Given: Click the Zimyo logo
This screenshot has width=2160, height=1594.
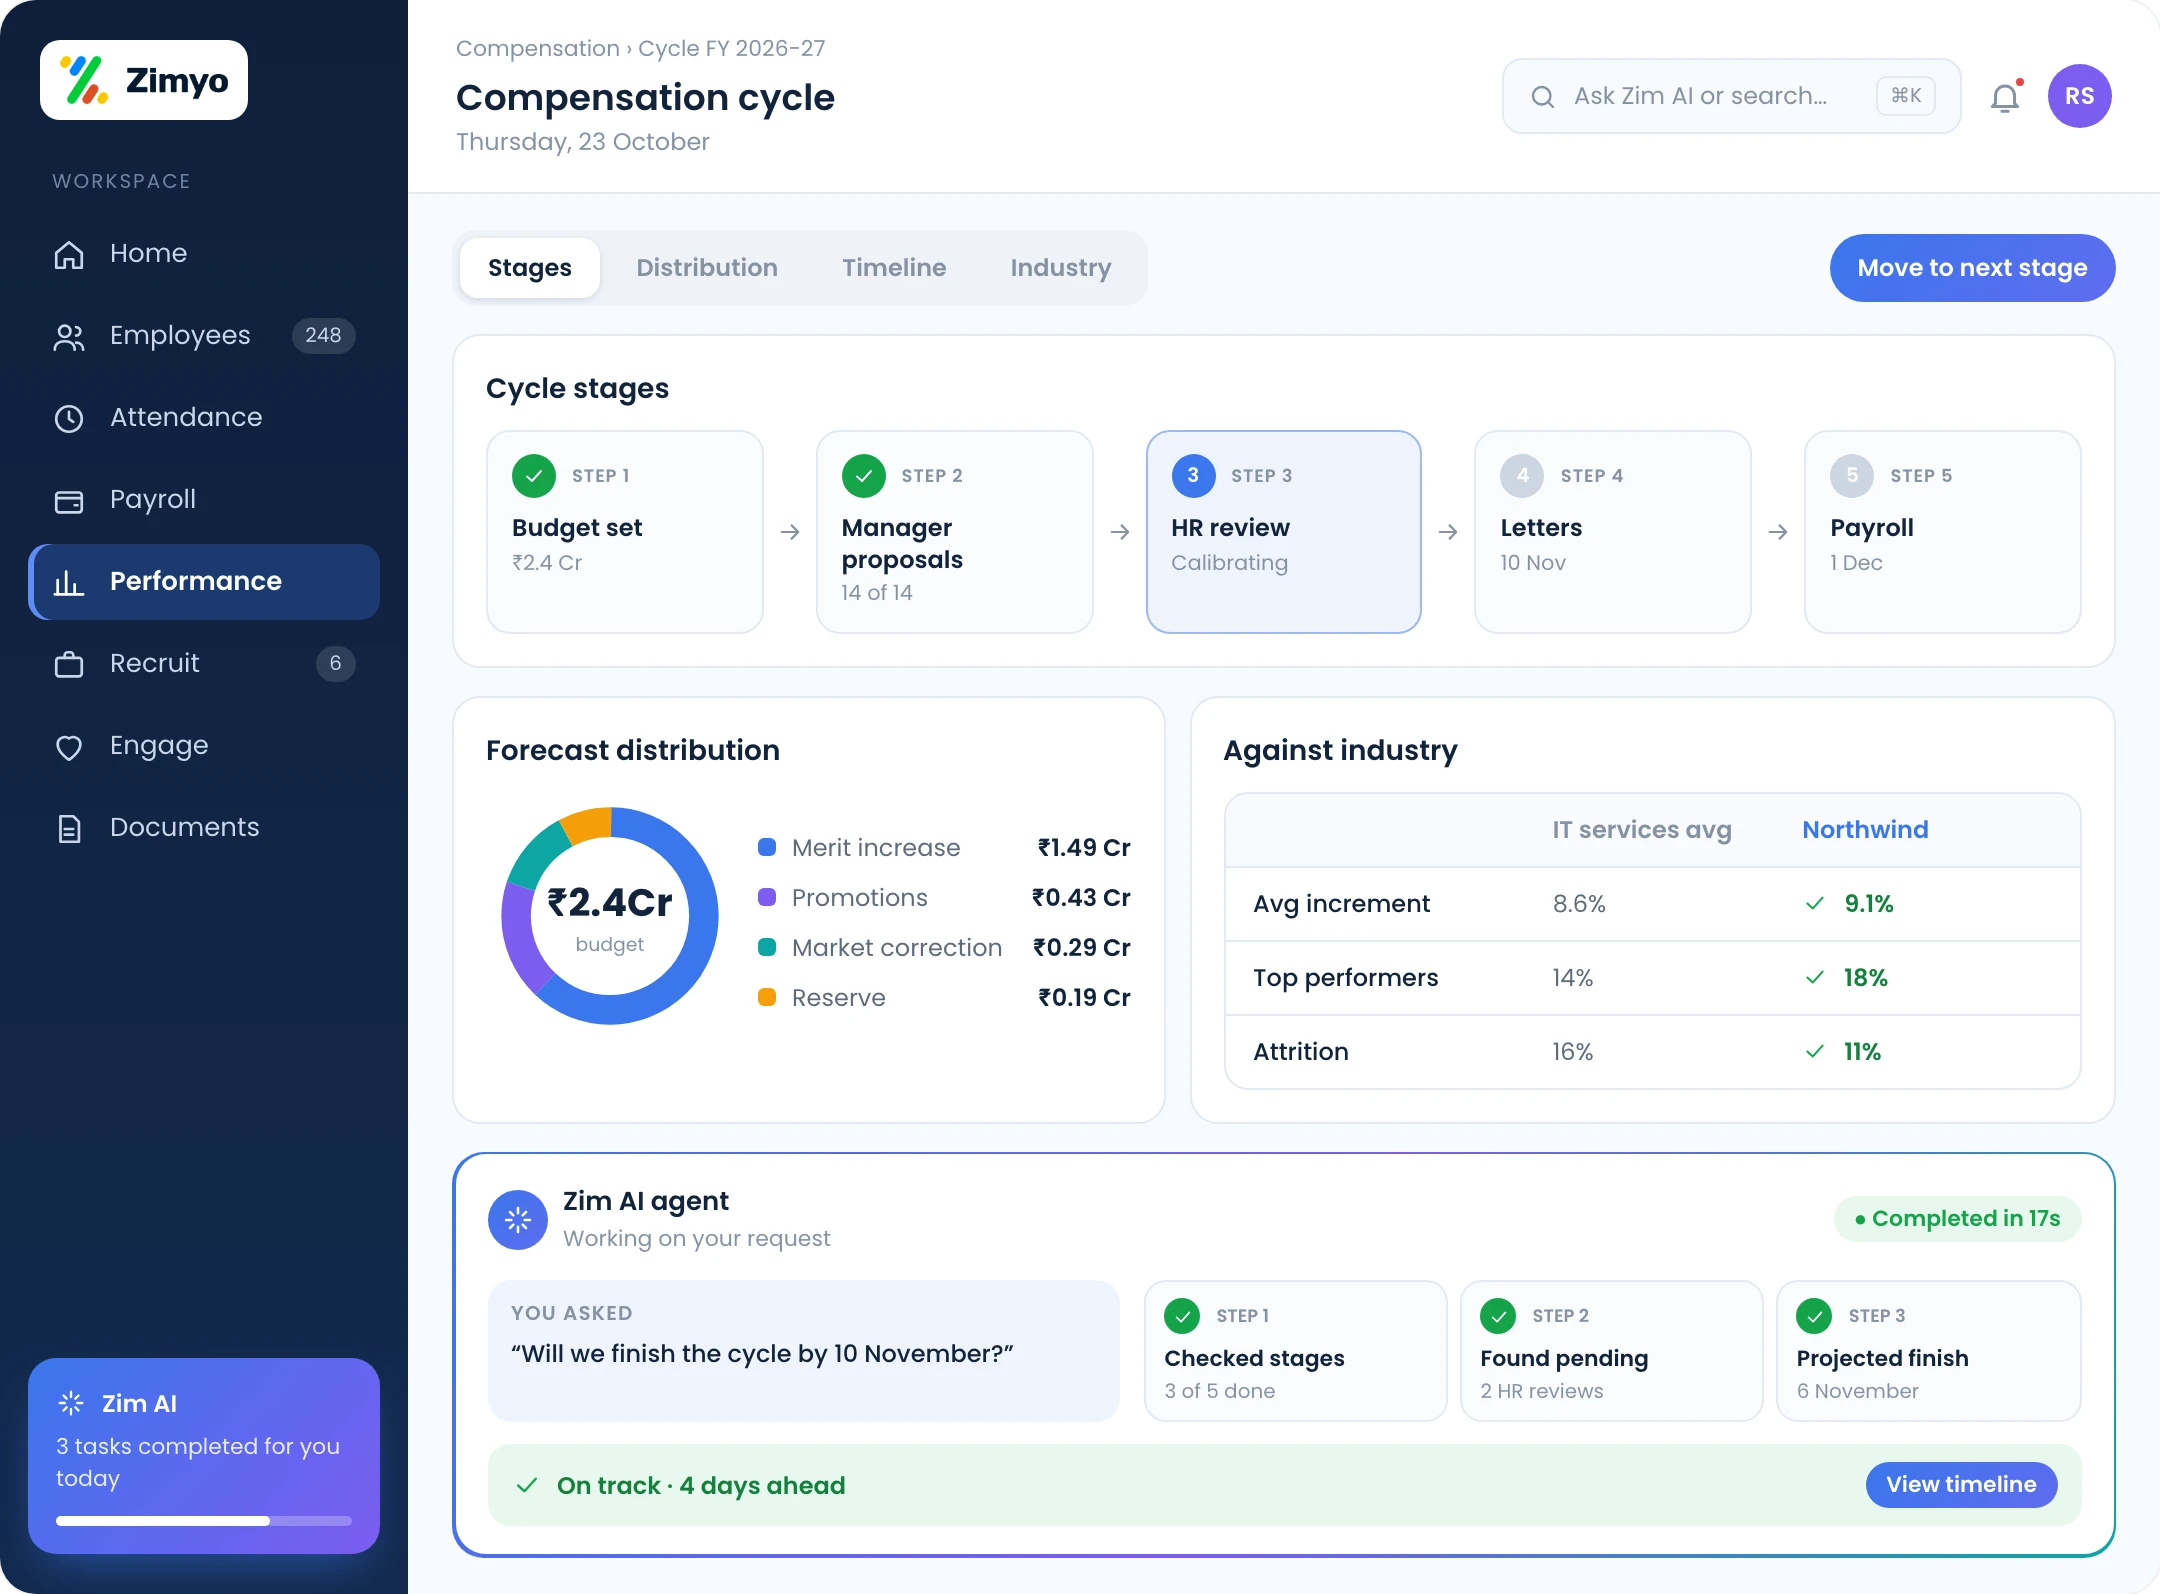Looking at the screenshot, I should point(144,80).
